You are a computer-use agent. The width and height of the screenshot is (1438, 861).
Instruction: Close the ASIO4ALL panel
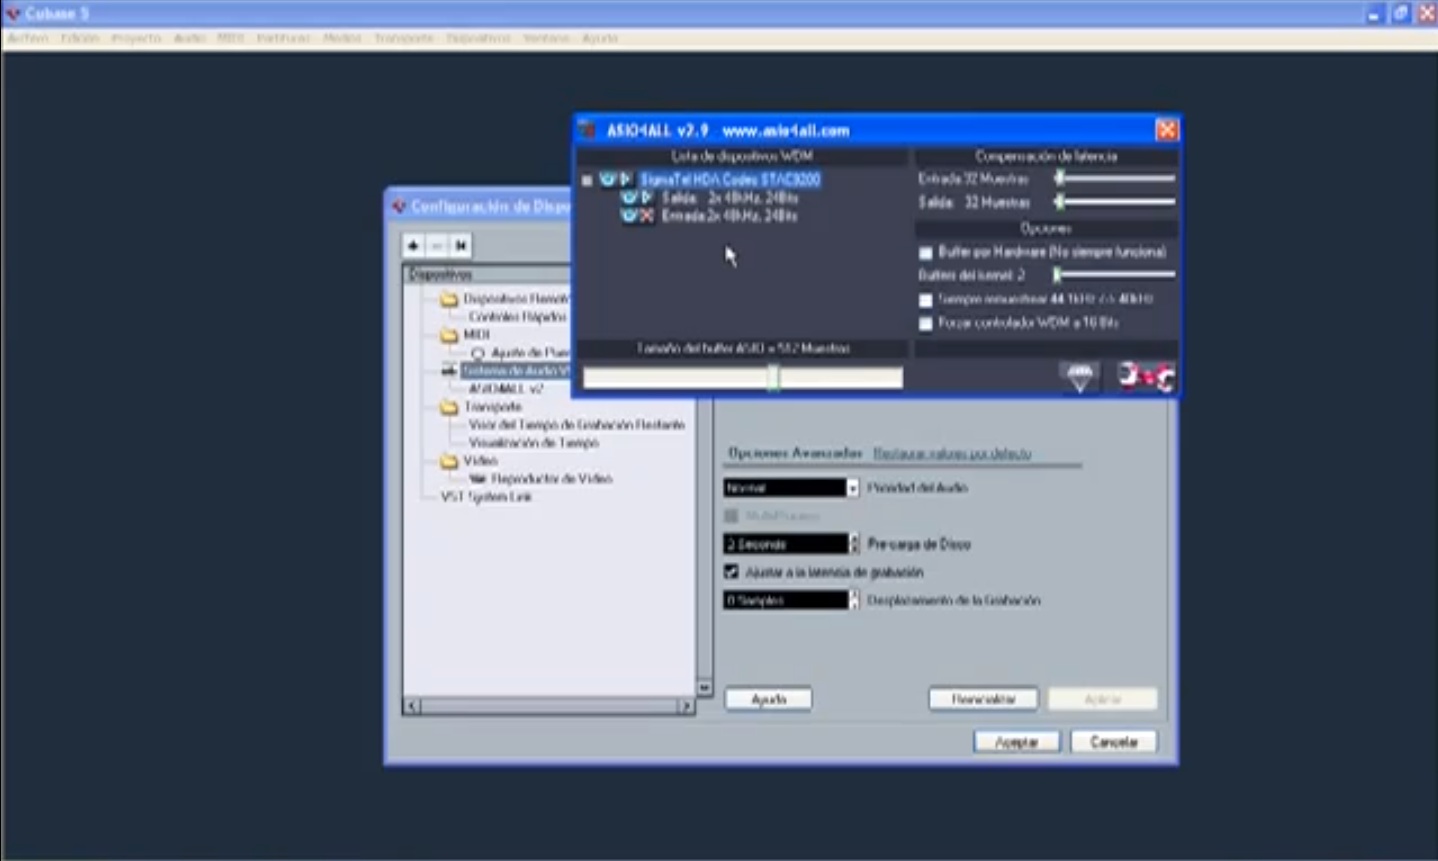pos(1166,130)
